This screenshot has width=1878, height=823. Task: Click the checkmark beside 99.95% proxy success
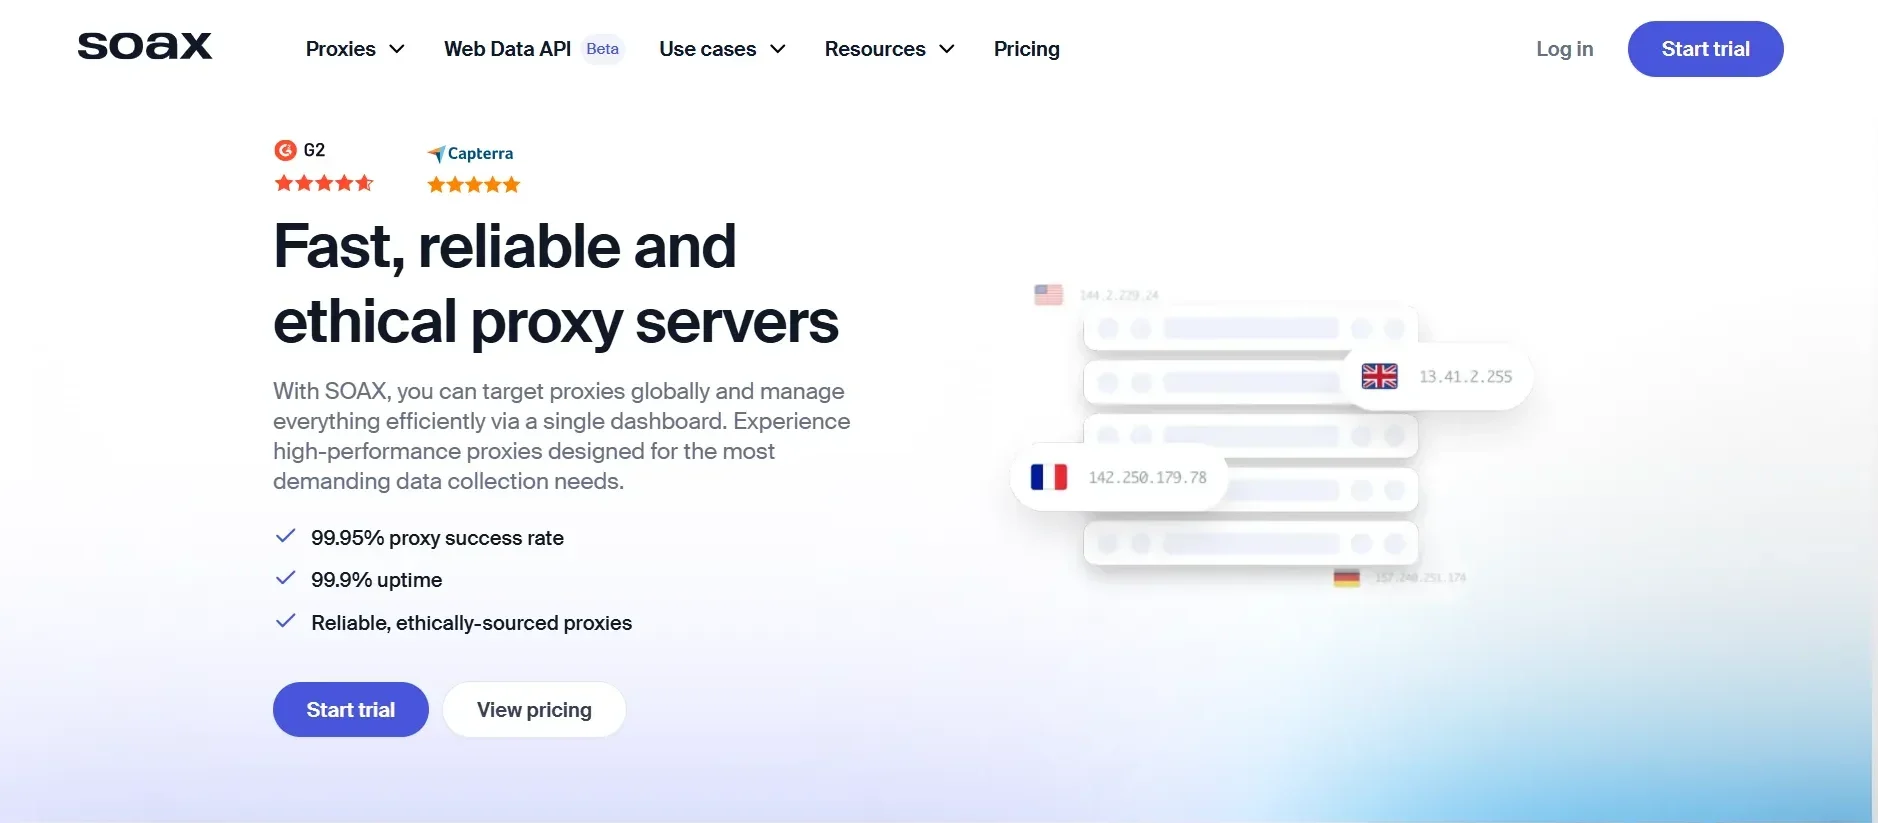(285, 536)
